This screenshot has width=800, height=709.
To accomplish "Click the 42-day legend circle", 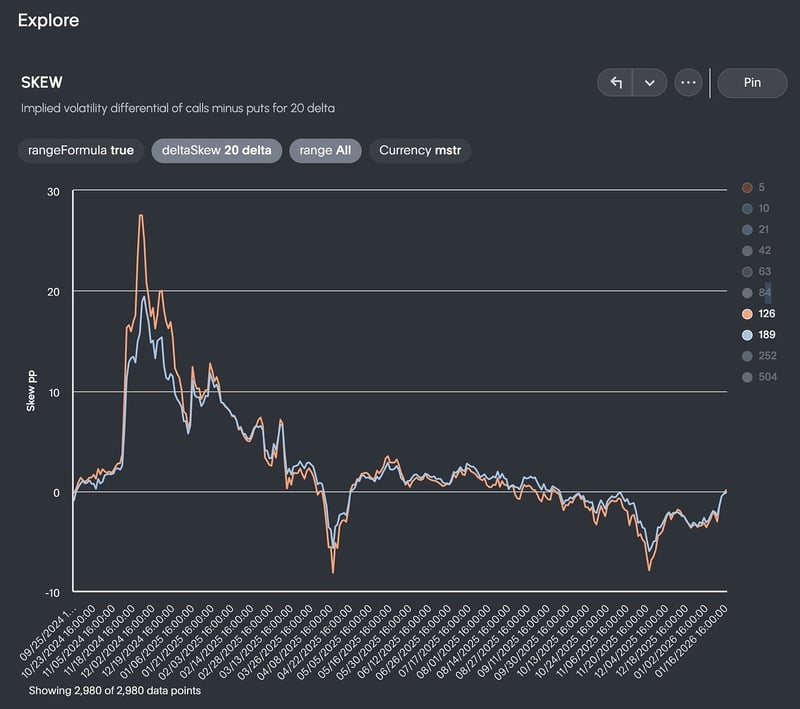I will (748, 250).
